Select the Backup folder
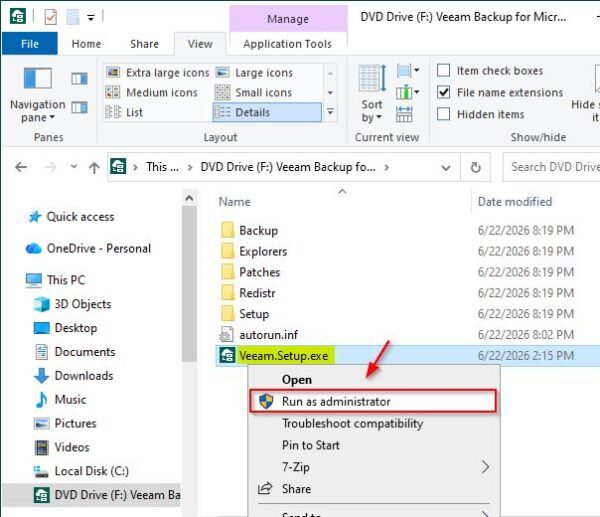This screenshot has width=600, height=517. [x=258, y=230]
